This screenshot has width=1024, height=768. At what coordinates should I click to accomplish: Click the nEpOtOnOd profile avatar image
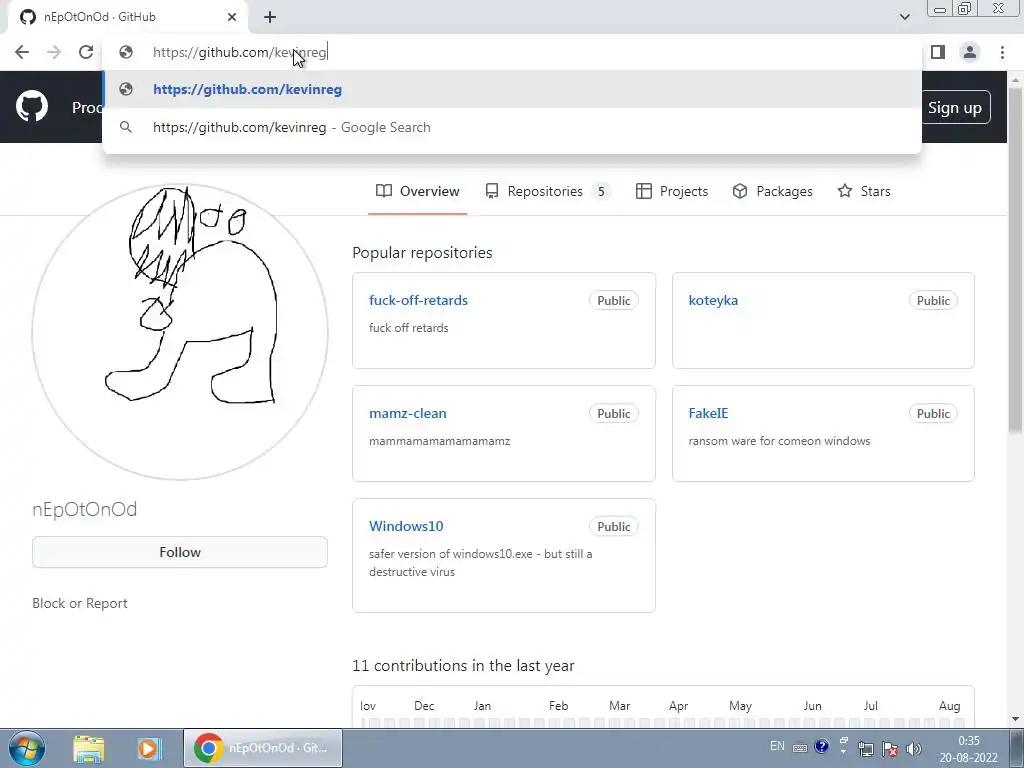click(x=180, y=332)
